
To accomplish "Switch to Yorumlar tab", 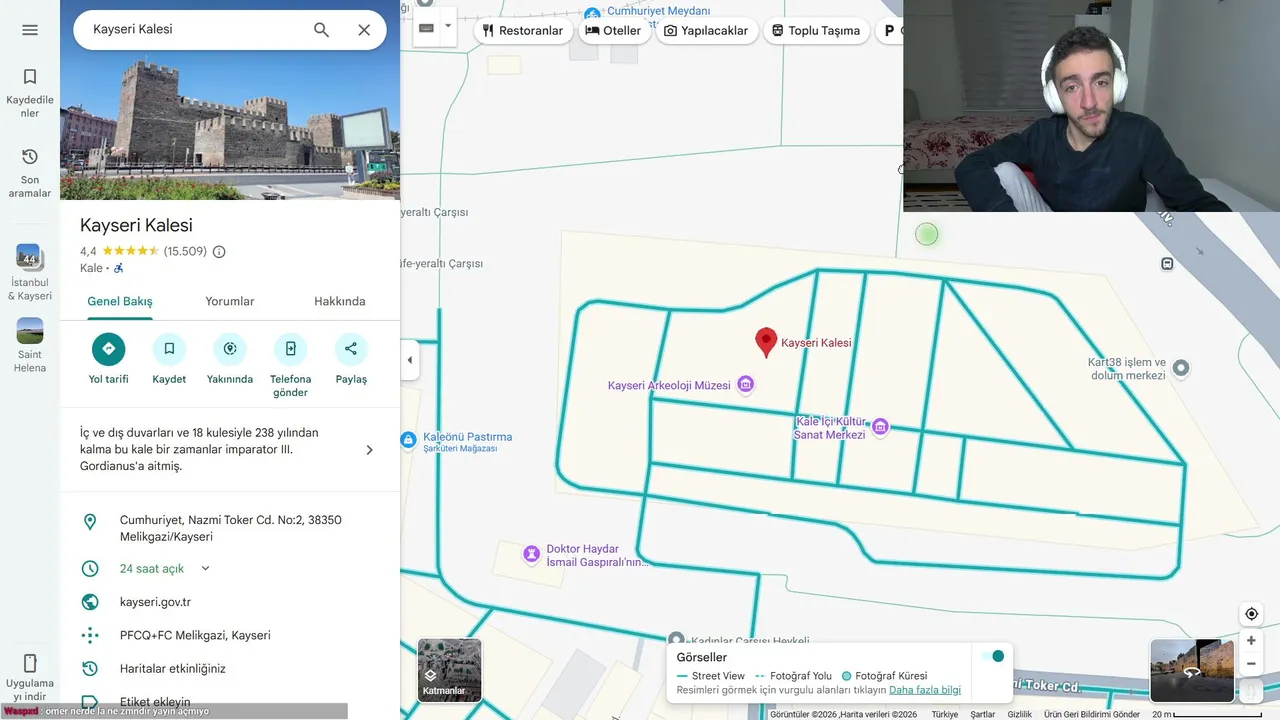I will pyautogui.click(x=230, y=302).
